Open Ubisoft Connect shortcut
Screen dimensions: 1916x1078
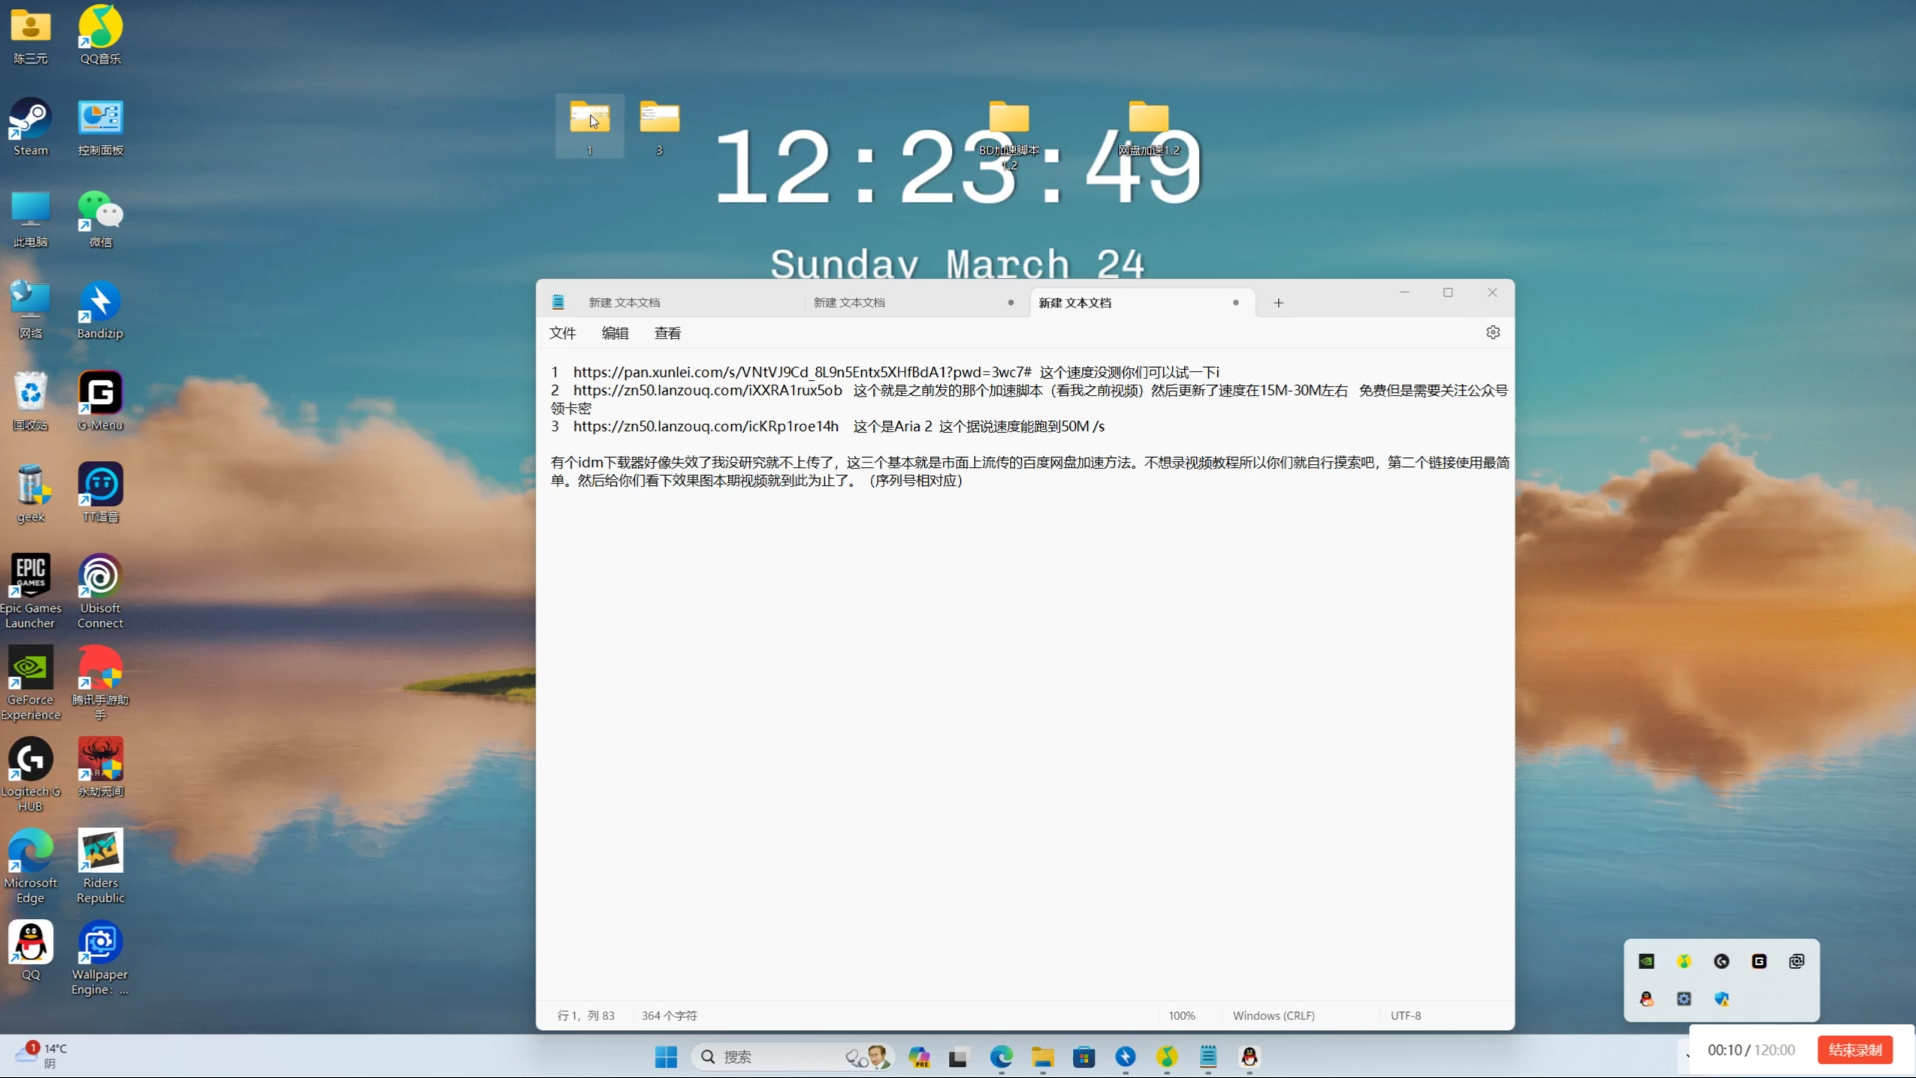point(100,592)
